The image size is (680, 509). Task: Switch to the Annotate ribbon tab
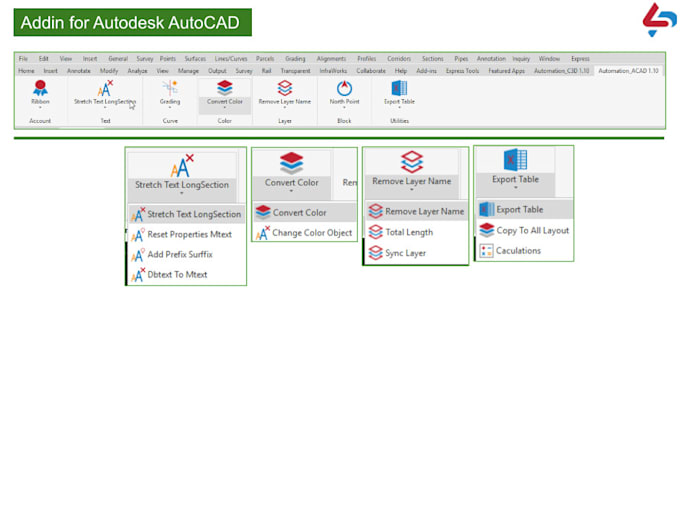[x=79, y=71]
